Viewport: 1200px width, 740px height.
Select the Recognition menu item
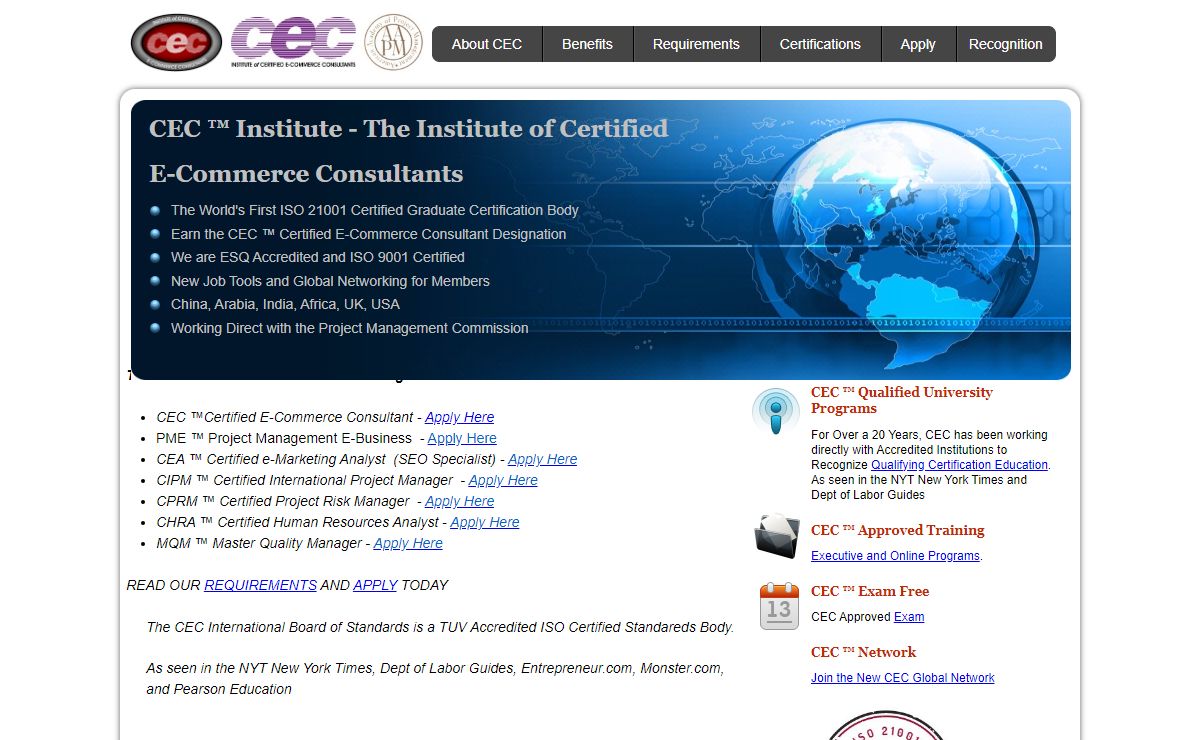coord(1006,44)
